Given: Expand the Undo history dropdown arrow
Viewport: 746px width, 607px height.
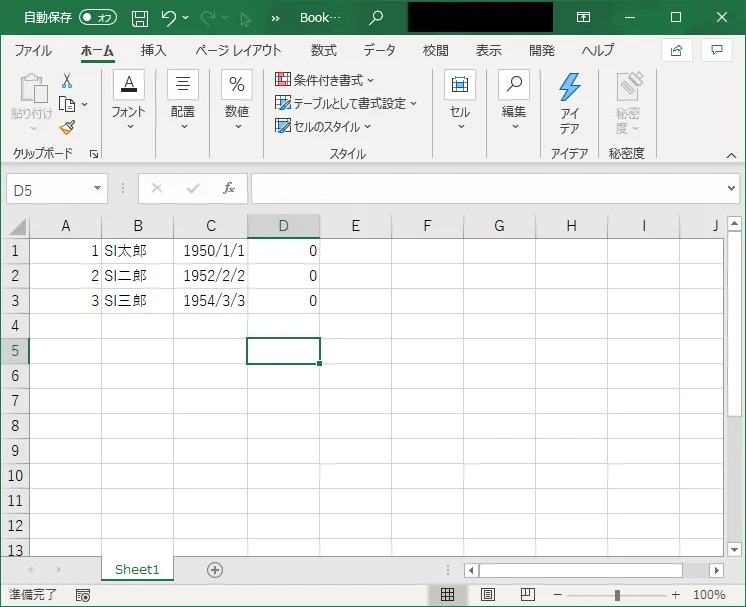Looking at the screenshot, I should tap(186, 18).
